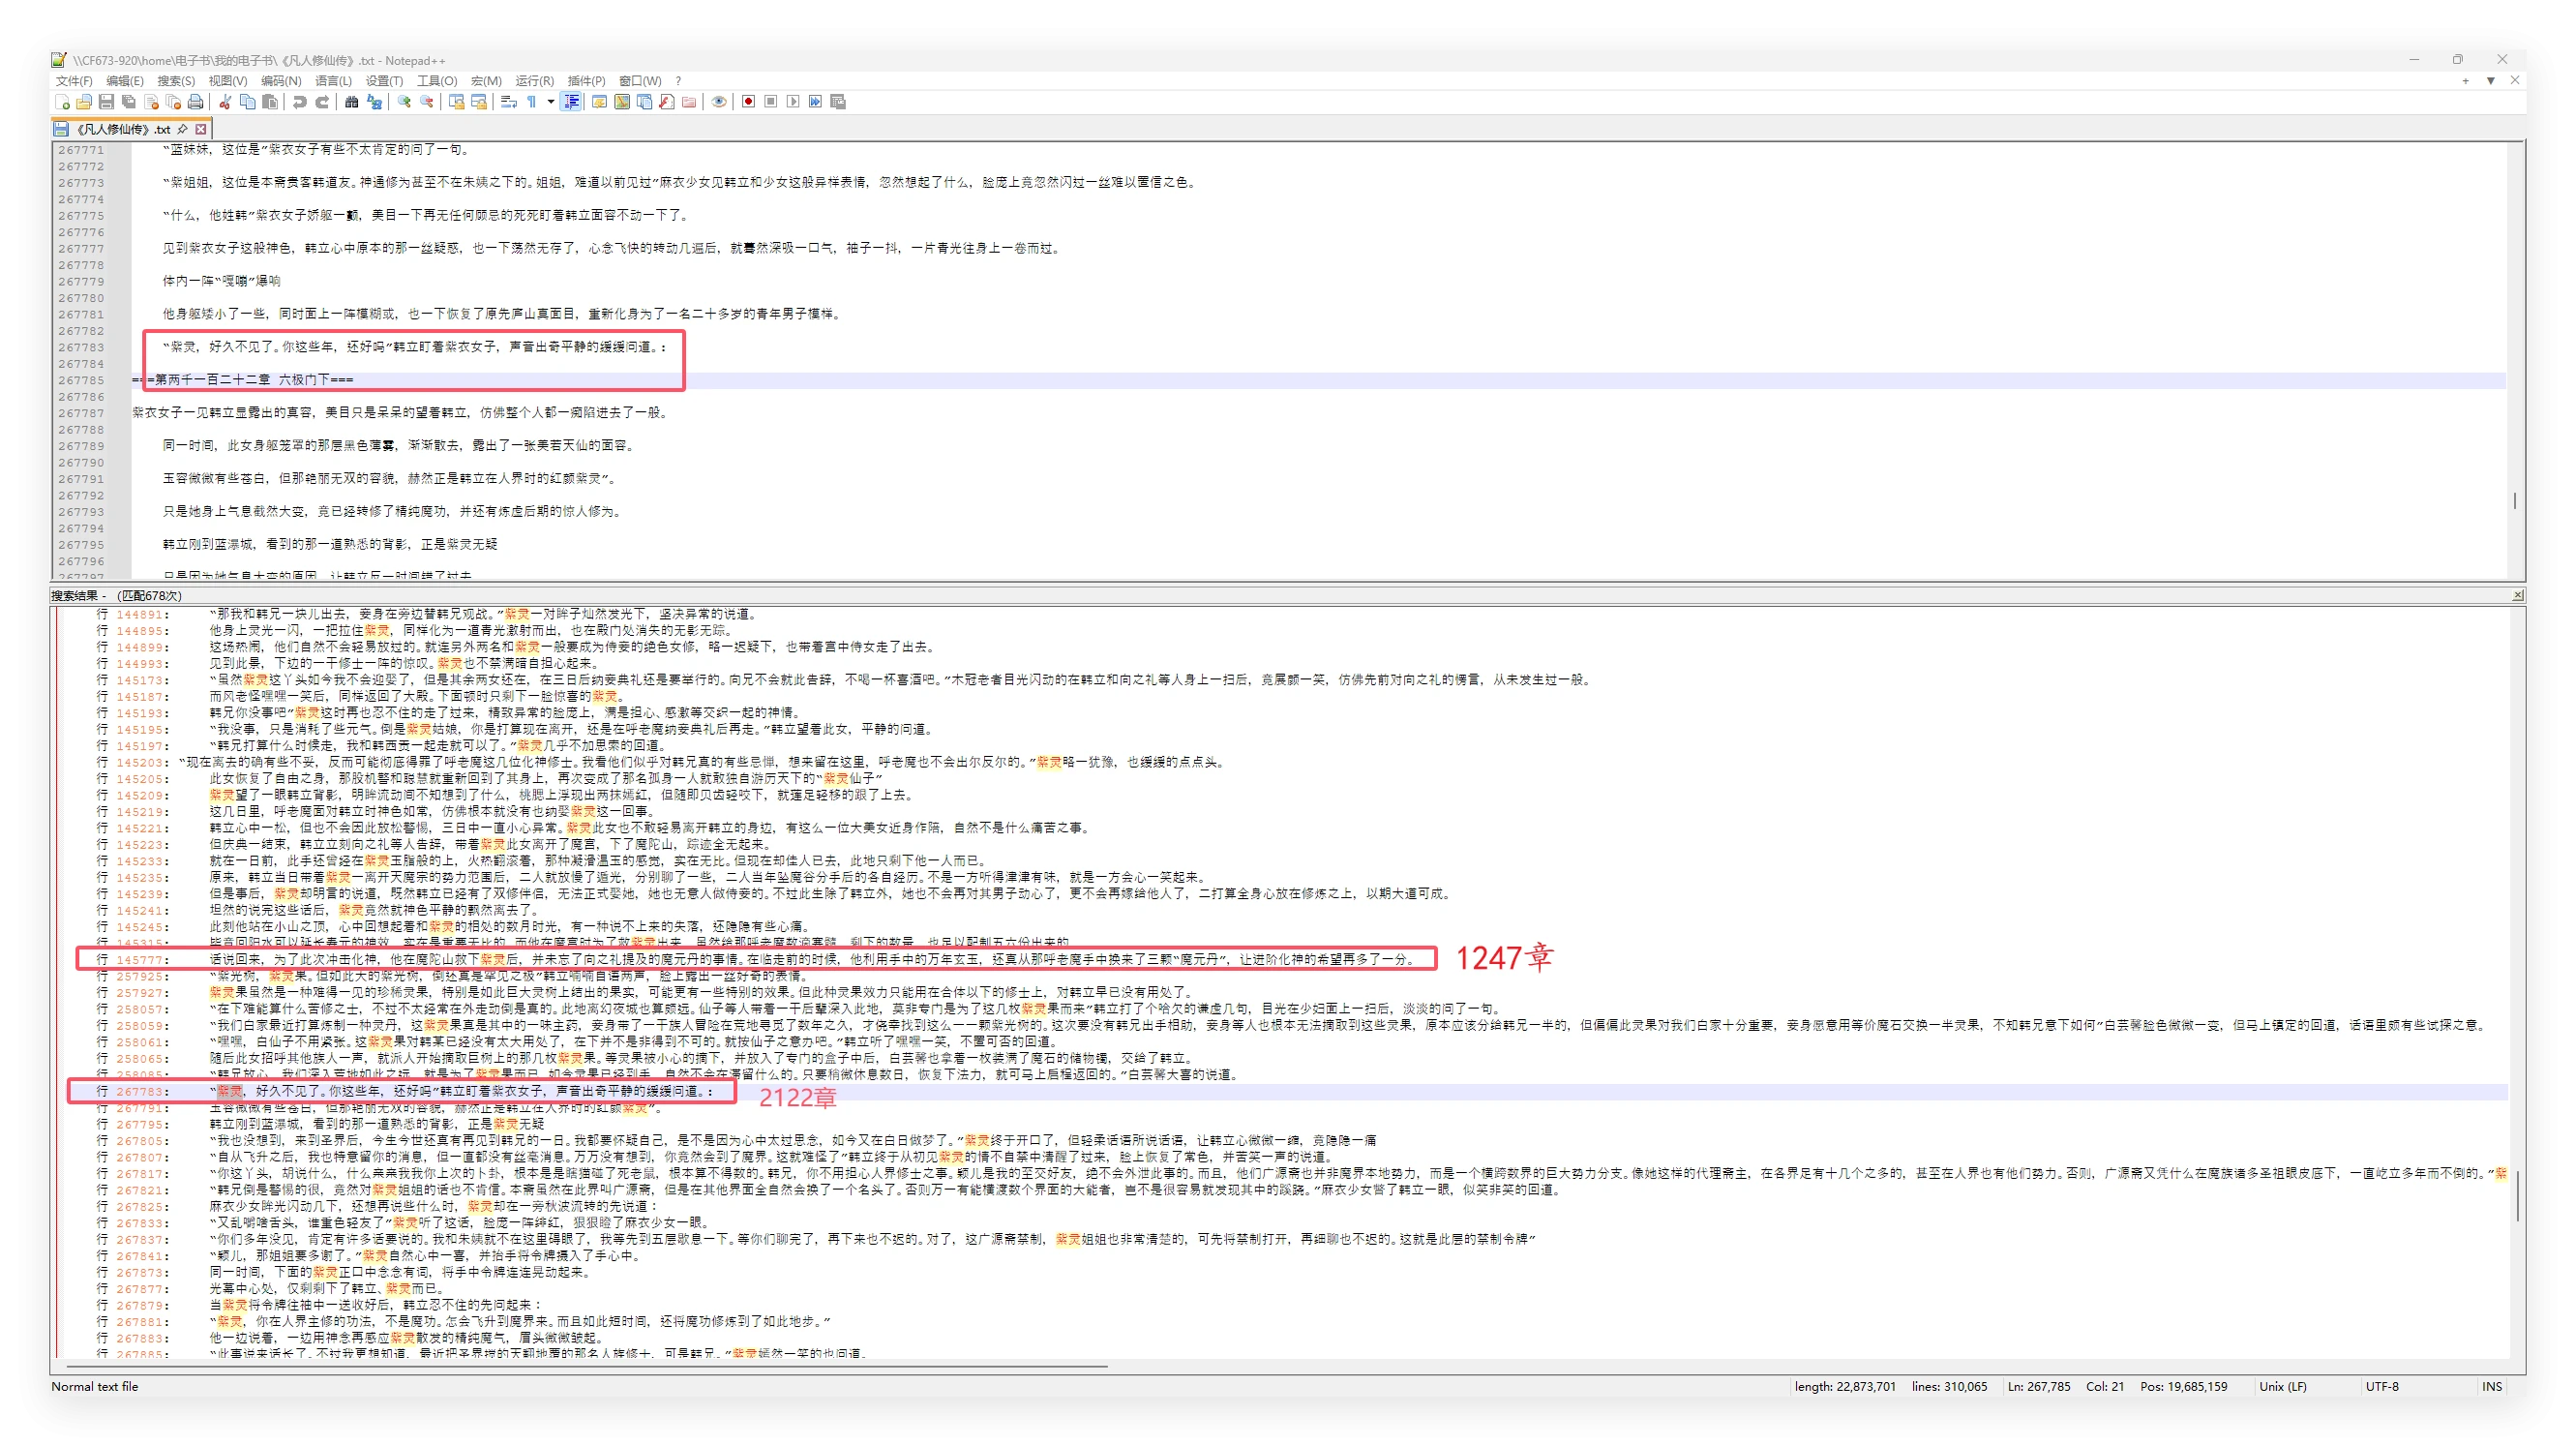2576x1446 pixels.
Task: Close the 《凡人修仙传》.txt tab
Action: point(201,129)
